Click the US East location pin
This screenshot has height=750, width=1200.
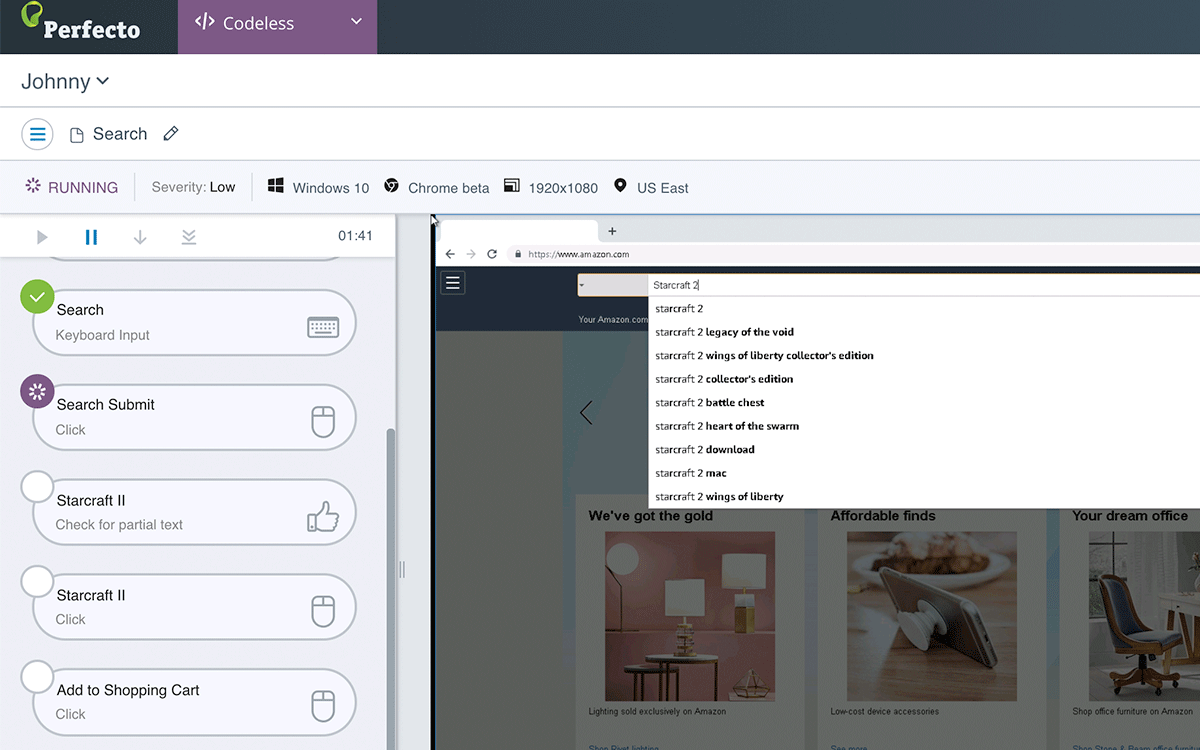click(620, 186)
